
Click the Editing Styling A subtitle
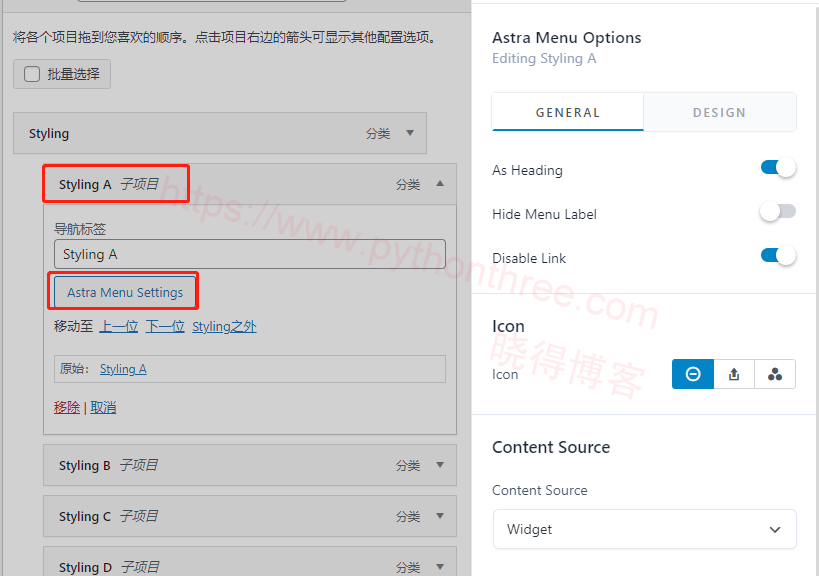click(x=544, y=58)
